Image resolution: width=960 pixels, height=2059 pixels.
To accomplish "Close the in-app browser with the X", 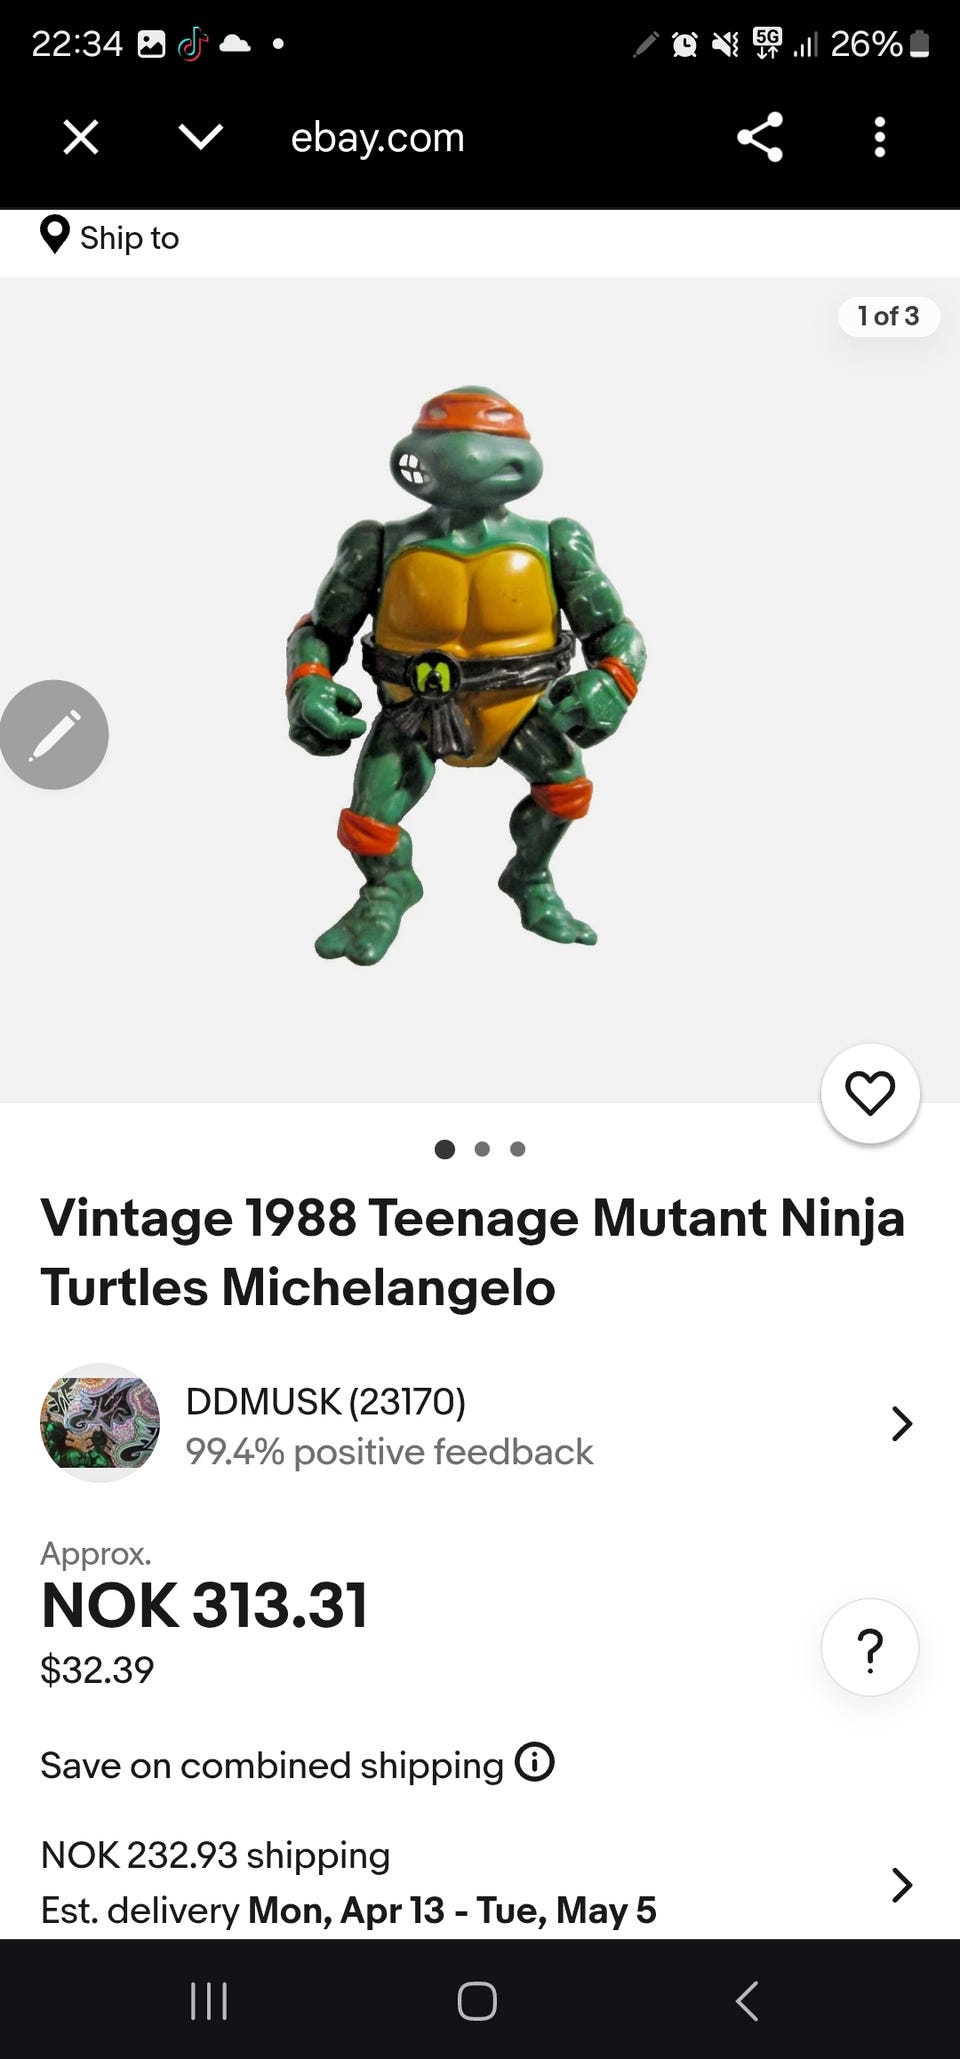I will (x=80, y=137).
